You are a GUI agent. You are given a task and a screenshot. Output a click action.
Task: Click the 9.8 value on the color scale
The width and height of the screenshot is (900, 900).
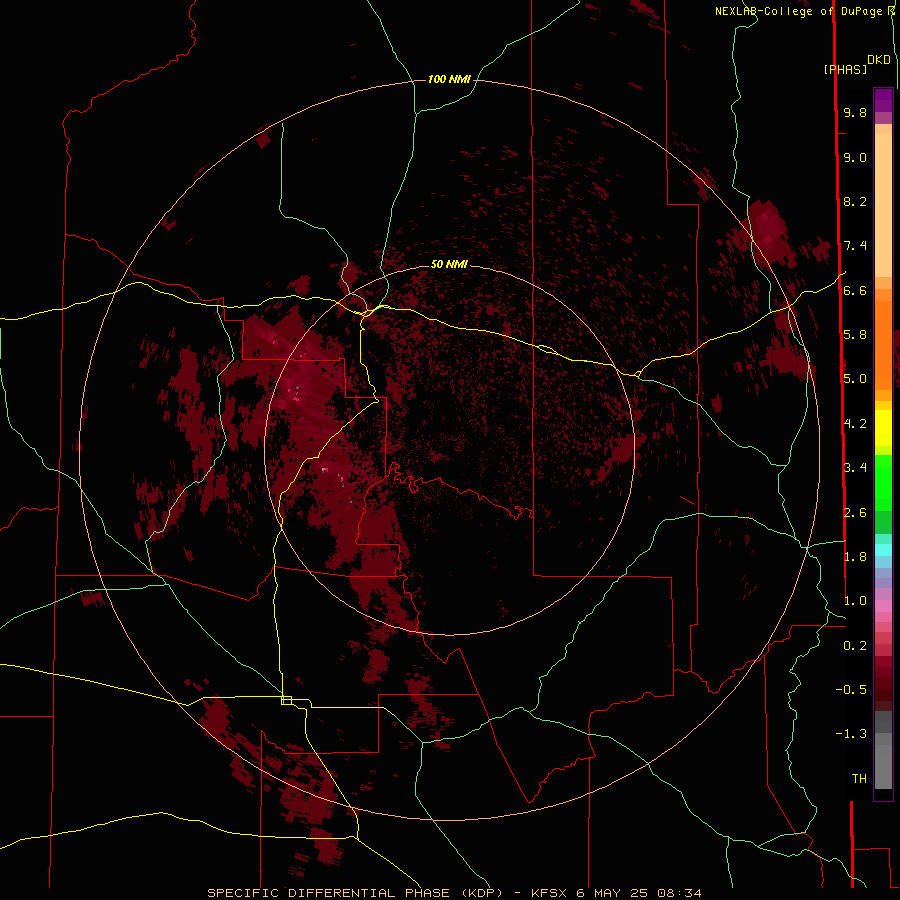click(x=855, y=112)
